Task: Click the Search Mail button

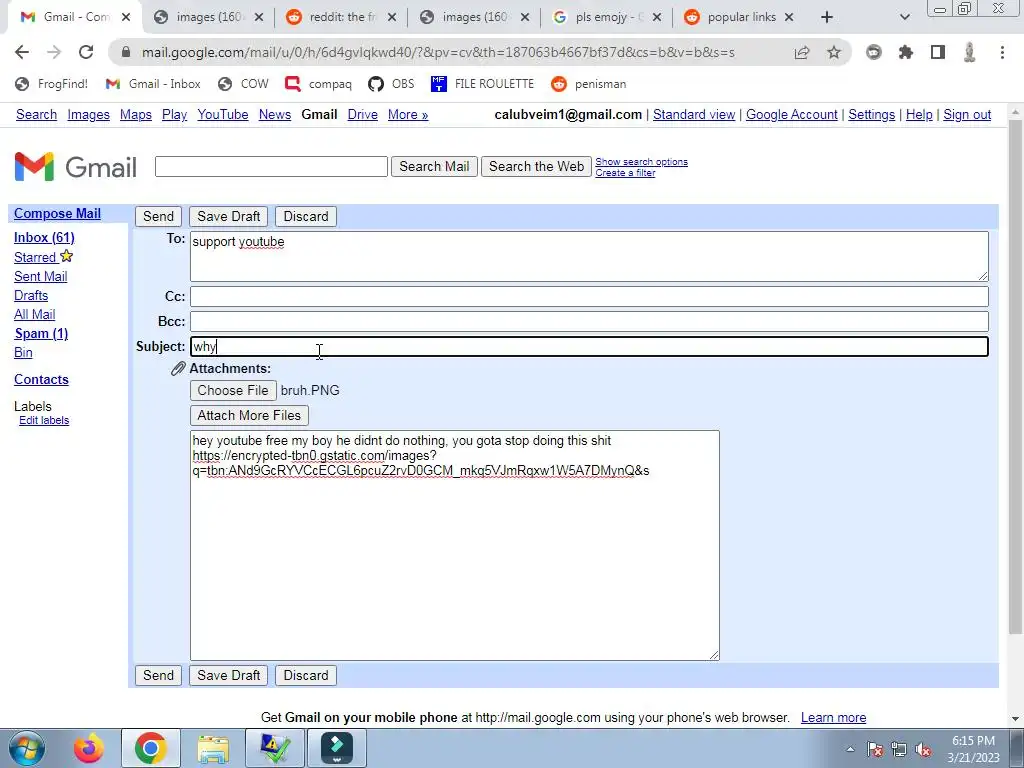Action: (434, 167)
